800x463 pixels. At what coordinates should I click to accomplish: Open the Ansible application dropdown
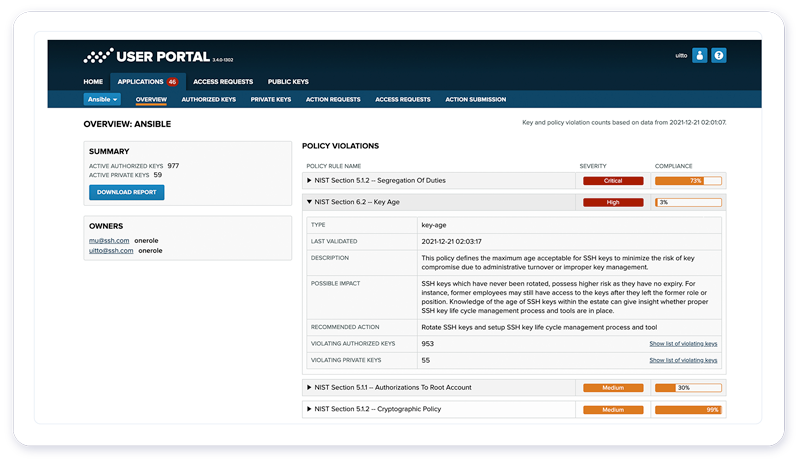102,100
